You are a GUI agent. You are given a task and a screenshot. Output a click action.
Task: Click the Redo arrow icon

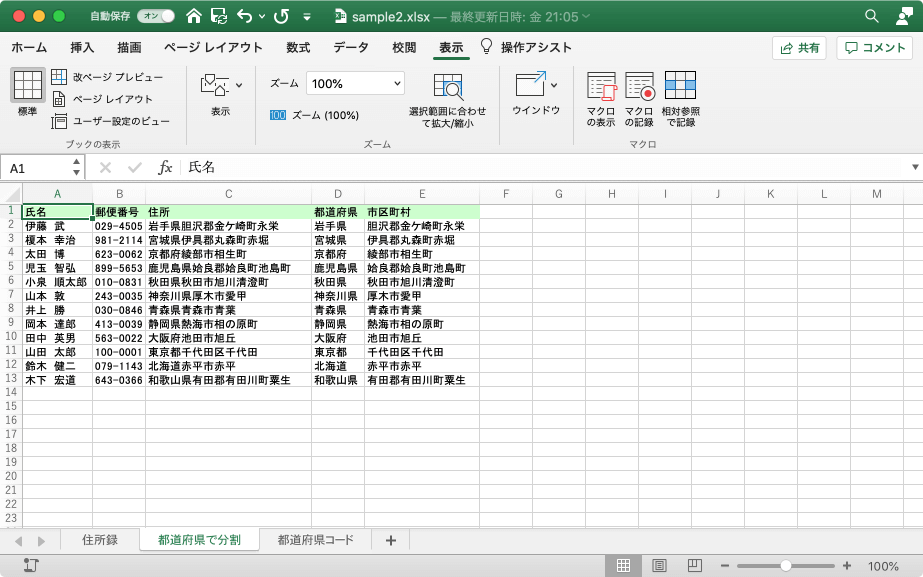tap(281, 16)
